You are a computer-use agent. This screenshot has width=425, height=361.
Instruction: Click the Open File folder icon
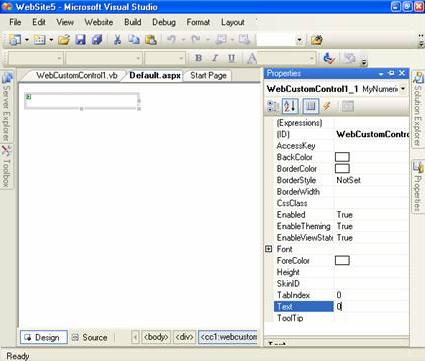click(64, 40)
